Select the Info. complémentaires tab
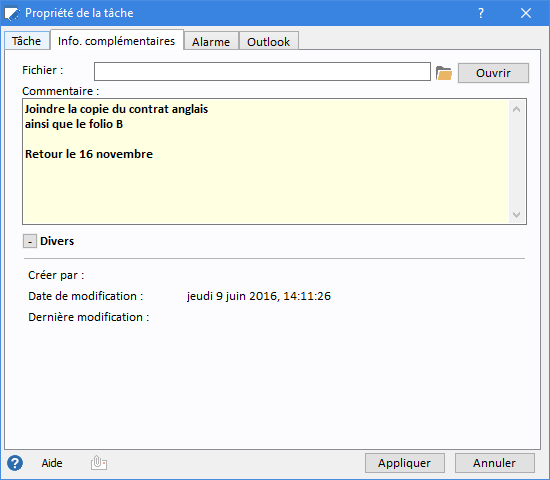The height and width of the screenshot is (480, 550). click(x=116, y=41)
